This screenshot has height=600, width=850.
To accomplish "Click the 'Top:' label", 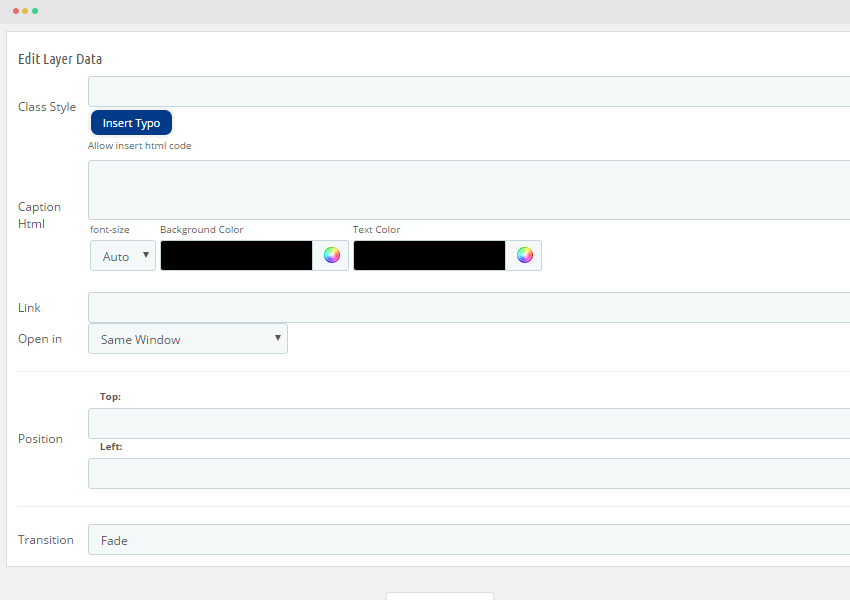I will coord(111,397).
